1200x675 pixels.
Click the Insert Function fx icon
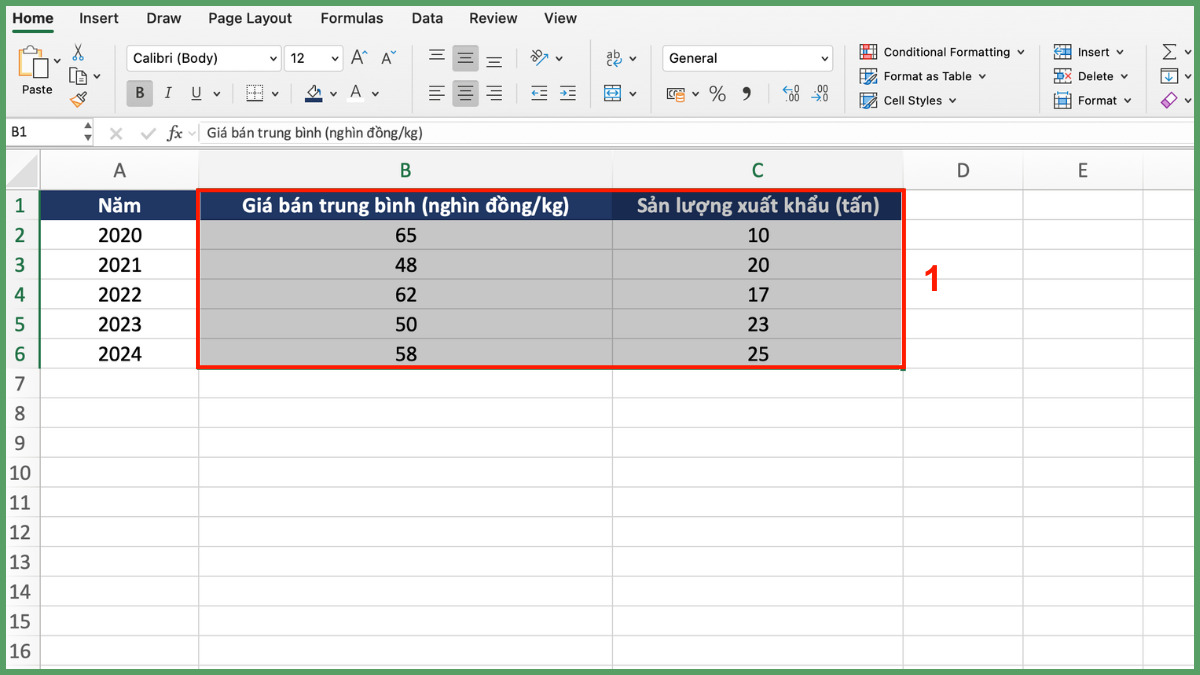tap(174, 133)
